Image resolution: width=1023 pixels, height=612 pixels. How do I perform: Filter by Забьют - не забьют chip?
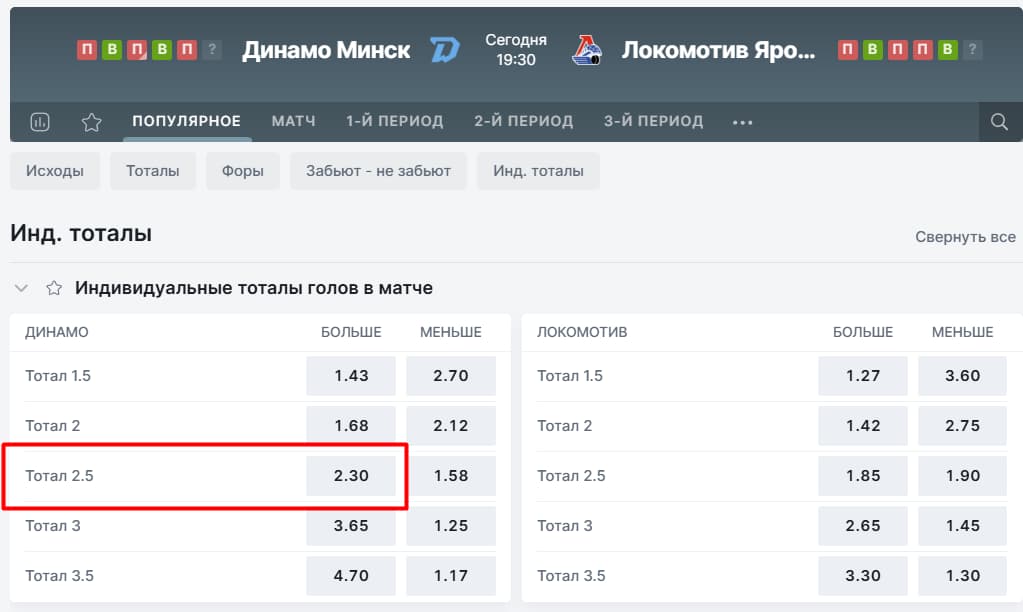coord(378,171)
